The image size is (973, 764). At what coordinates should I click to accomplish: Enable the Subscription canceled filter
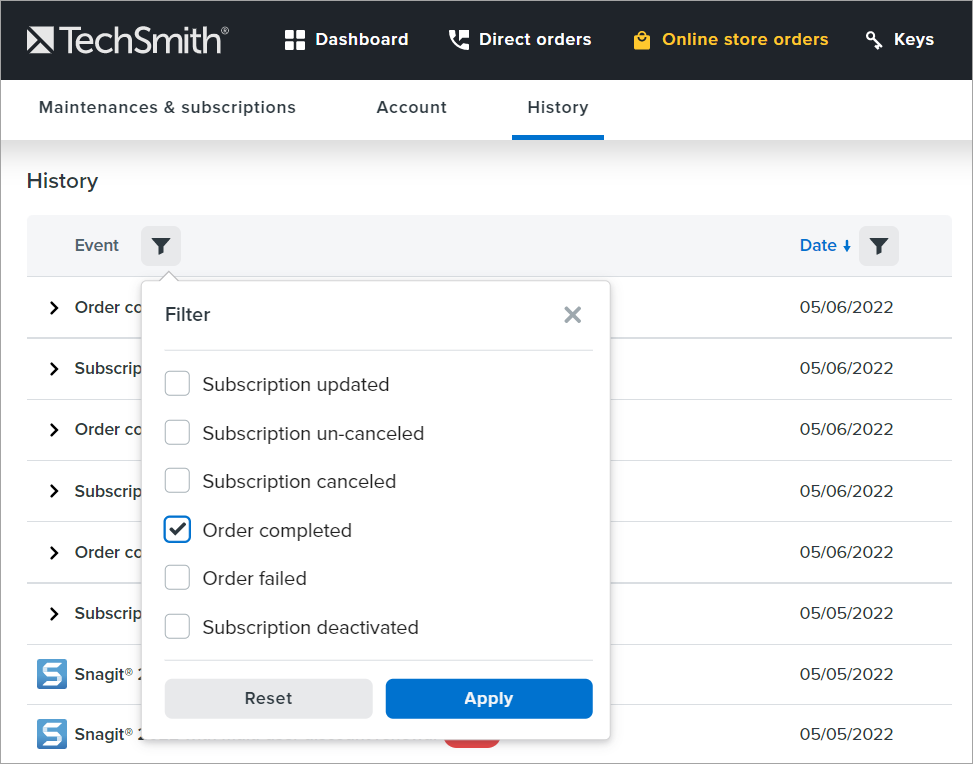(177, 480)
